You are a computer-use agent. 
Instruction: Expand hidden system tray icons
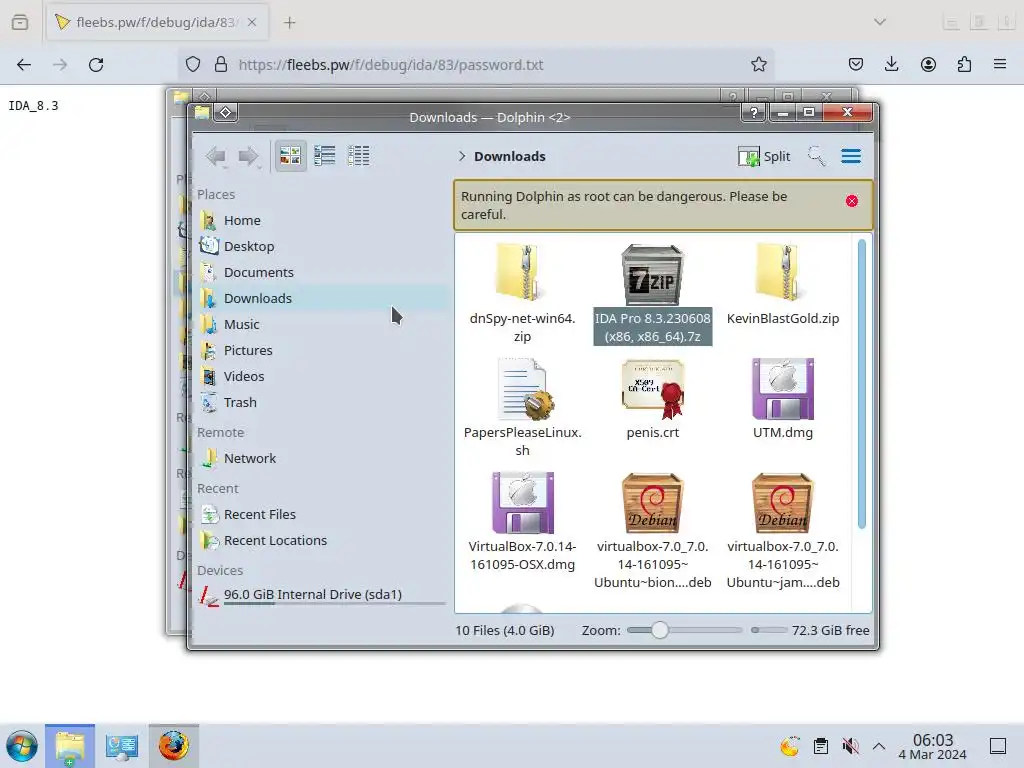[x=879, y=746]
